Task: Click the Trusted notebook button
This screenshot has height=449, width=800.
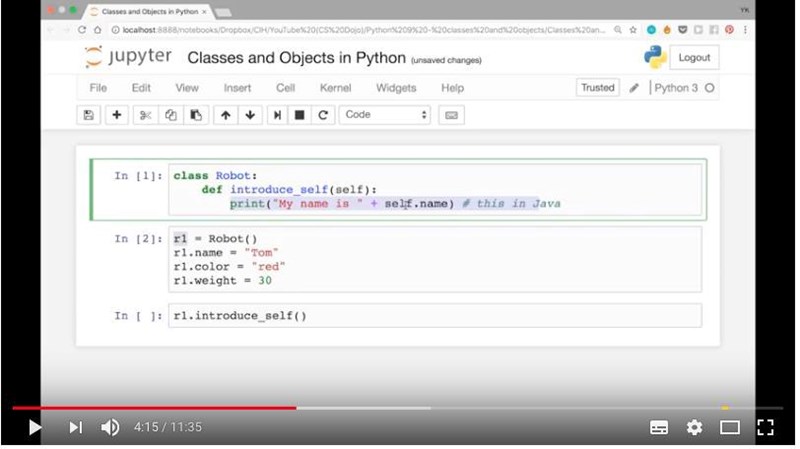Action: click(x=597, y=88)
